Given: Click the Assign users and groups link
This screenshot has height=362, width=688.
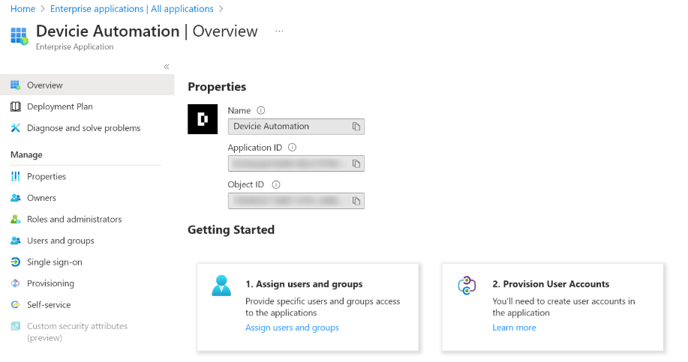Looking at the screenshot, I should (x=292, y=328).
